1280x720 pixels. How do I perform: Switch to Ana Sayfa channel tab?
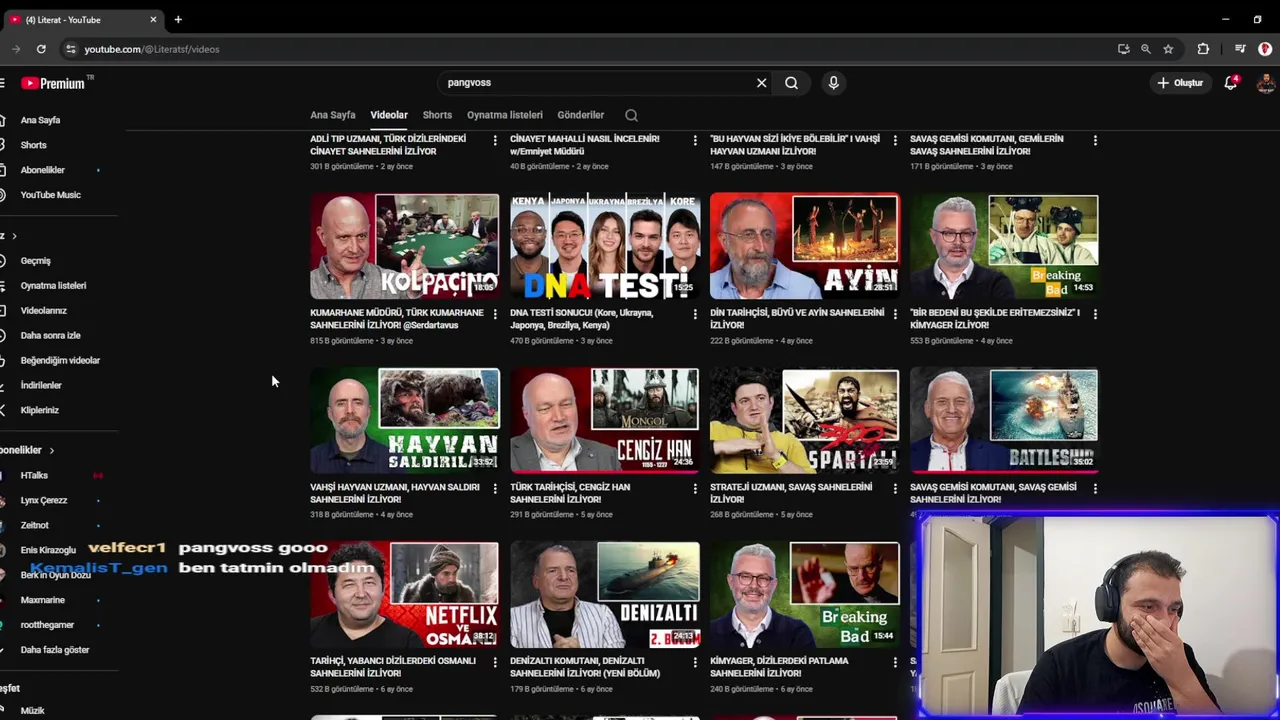point(333,115)
